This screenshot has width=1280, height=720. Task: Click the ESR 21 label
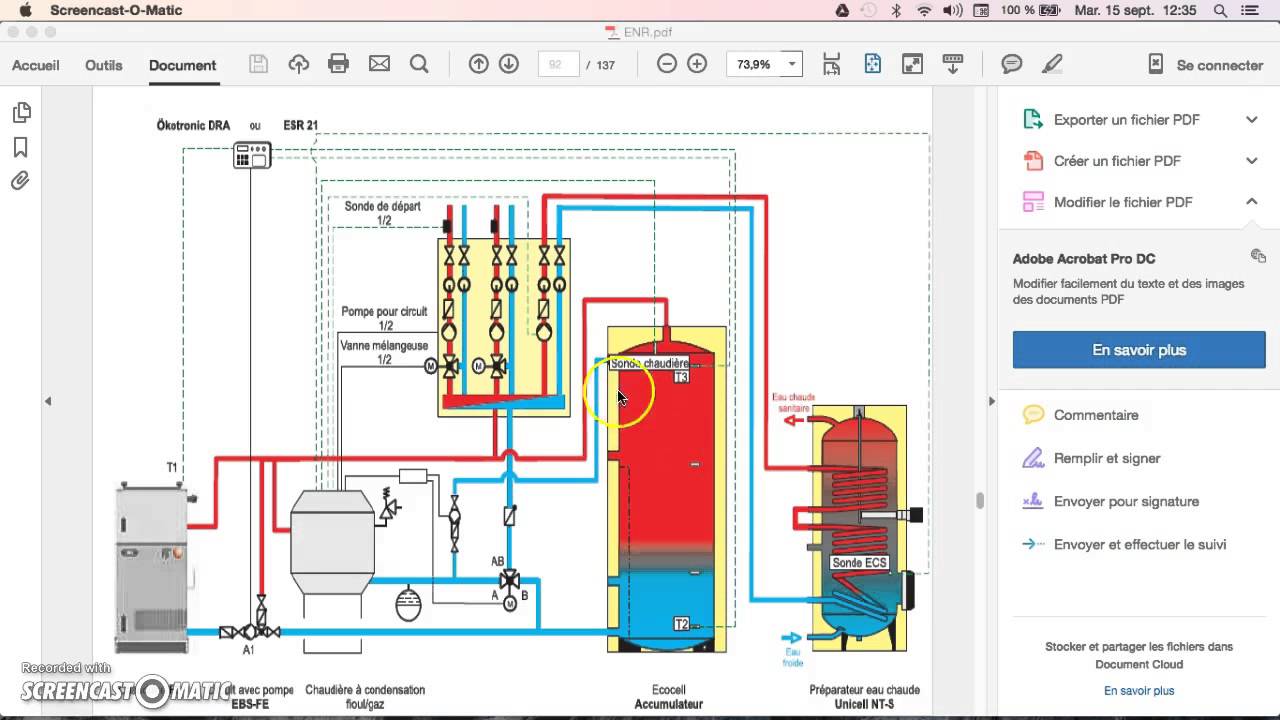300,126
